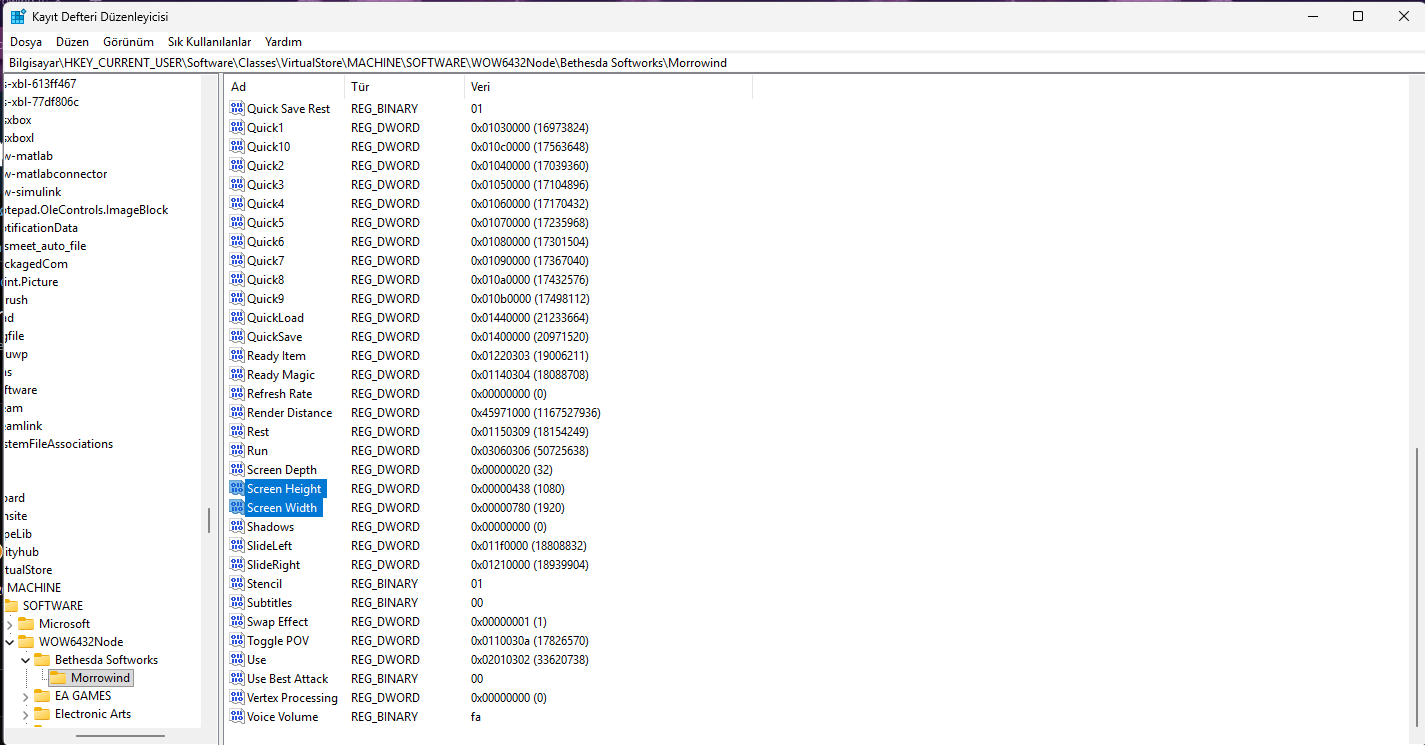Sort by the Tür column header
Image resolution: width=1425 pixels, height=745 pixels.
coord(405,87)
